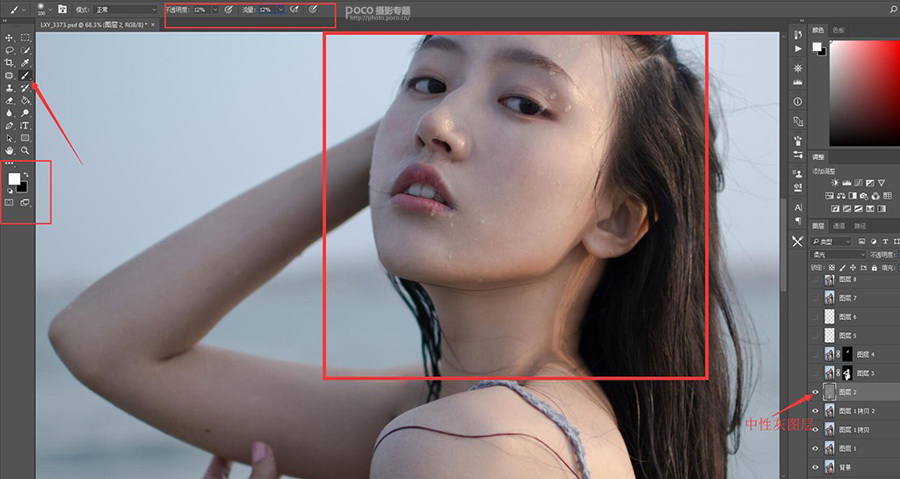Select the Type tool
Image resolution: width=900 pixels, height=479 pixels.
[25, 126]
